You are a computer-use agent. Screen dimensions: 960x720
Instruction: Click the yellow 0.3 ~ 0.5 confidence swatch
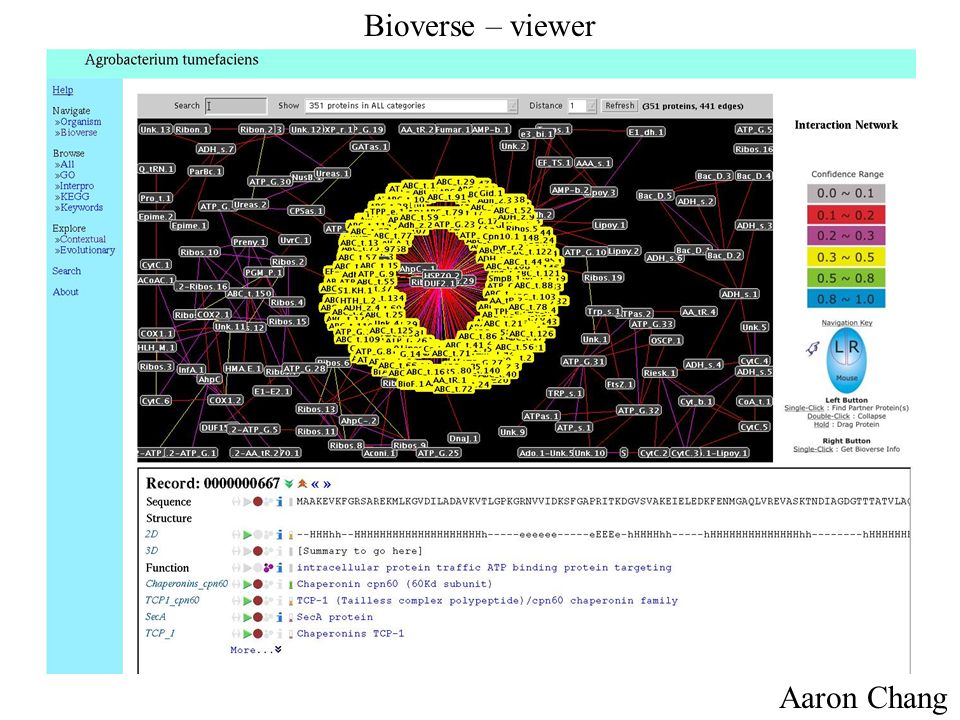point(846,257)
